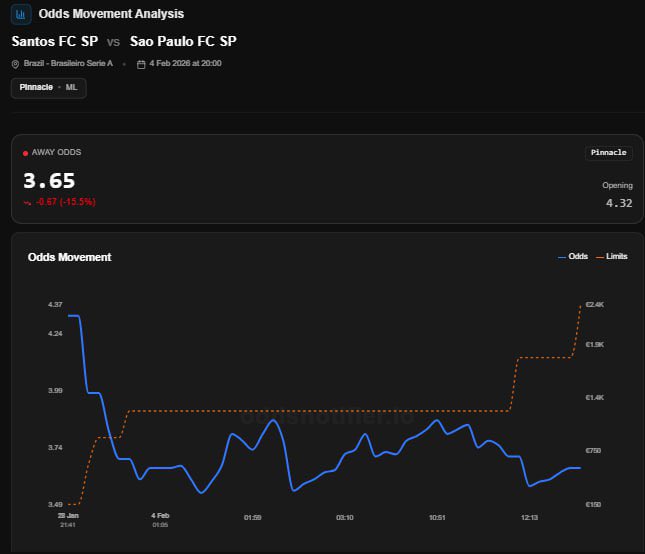Image resolution: width=645 pixels, height=554 pixels.
Task: Toggle the Limits series in legend
Action: coord(612,256)
